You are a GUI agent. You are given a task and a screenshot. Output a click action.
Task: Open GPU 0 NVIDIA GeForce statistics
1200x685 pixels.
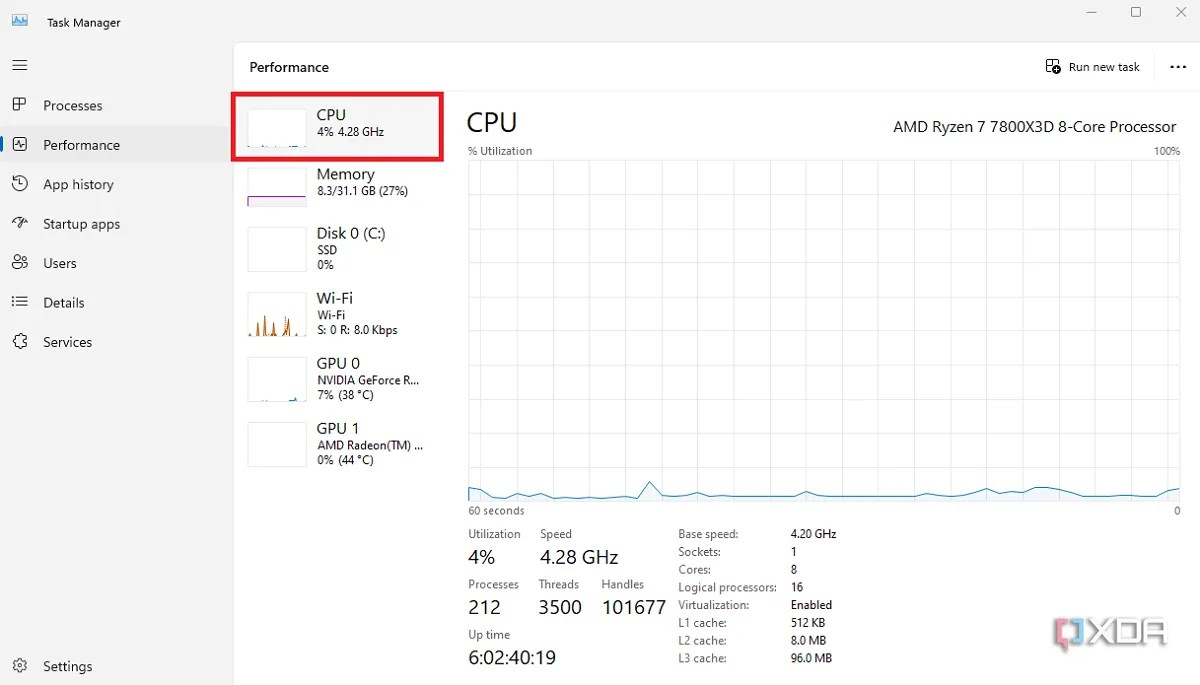point(340,378)
